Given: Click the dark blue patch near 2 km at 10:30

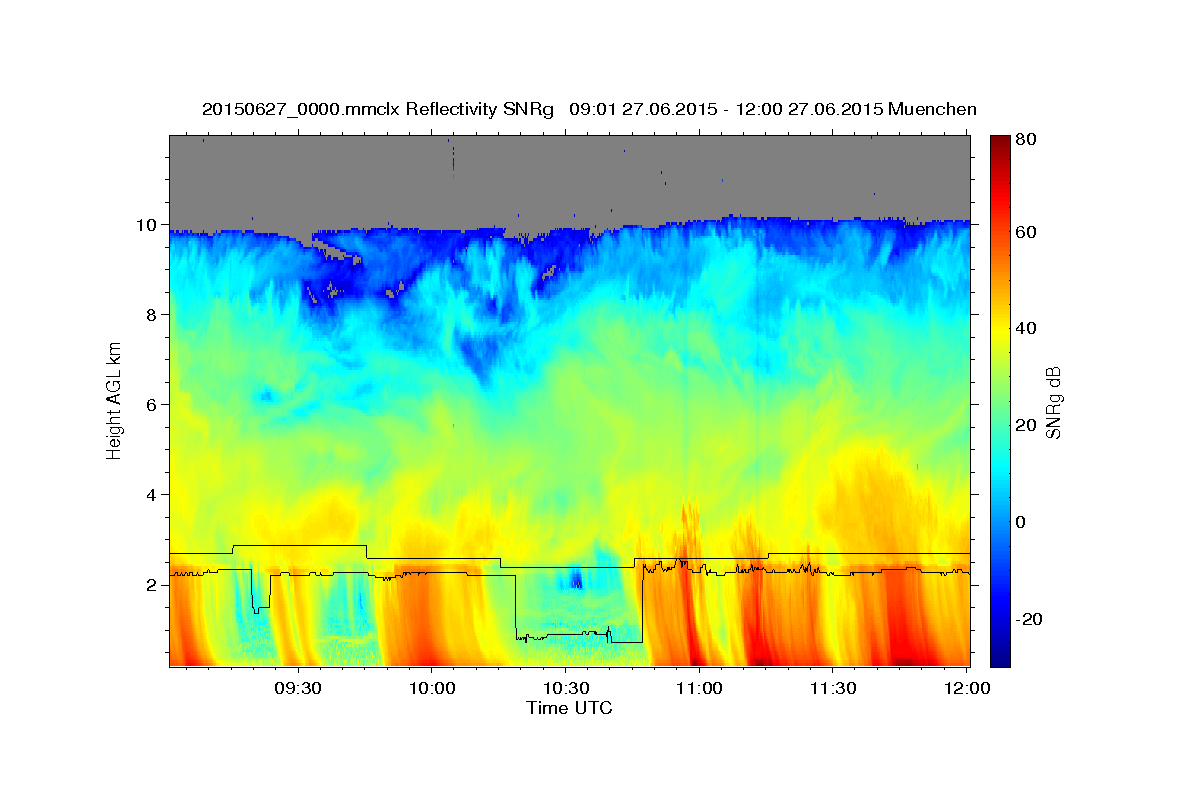Looking at the screenshot, I should pyautogui.click(x=575, y=579).
